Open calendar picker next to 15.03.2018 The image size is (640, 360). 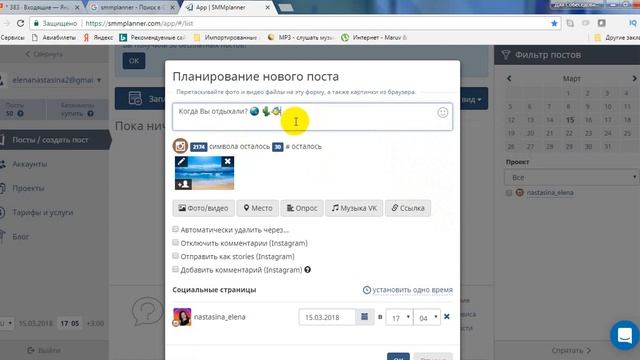(x=364, y=317)
